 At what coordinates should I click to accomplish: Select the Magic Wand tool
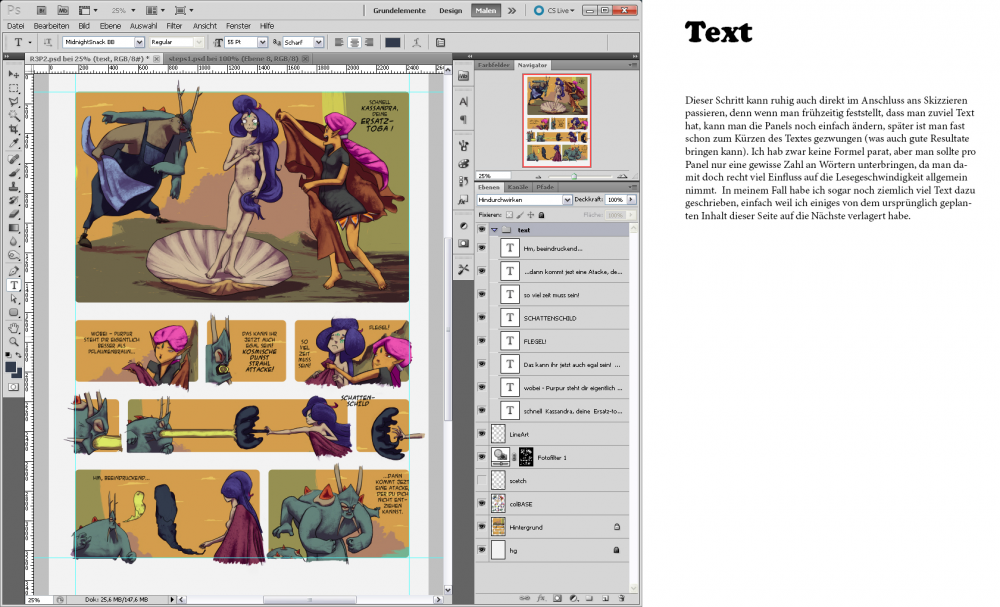[13, 115]
